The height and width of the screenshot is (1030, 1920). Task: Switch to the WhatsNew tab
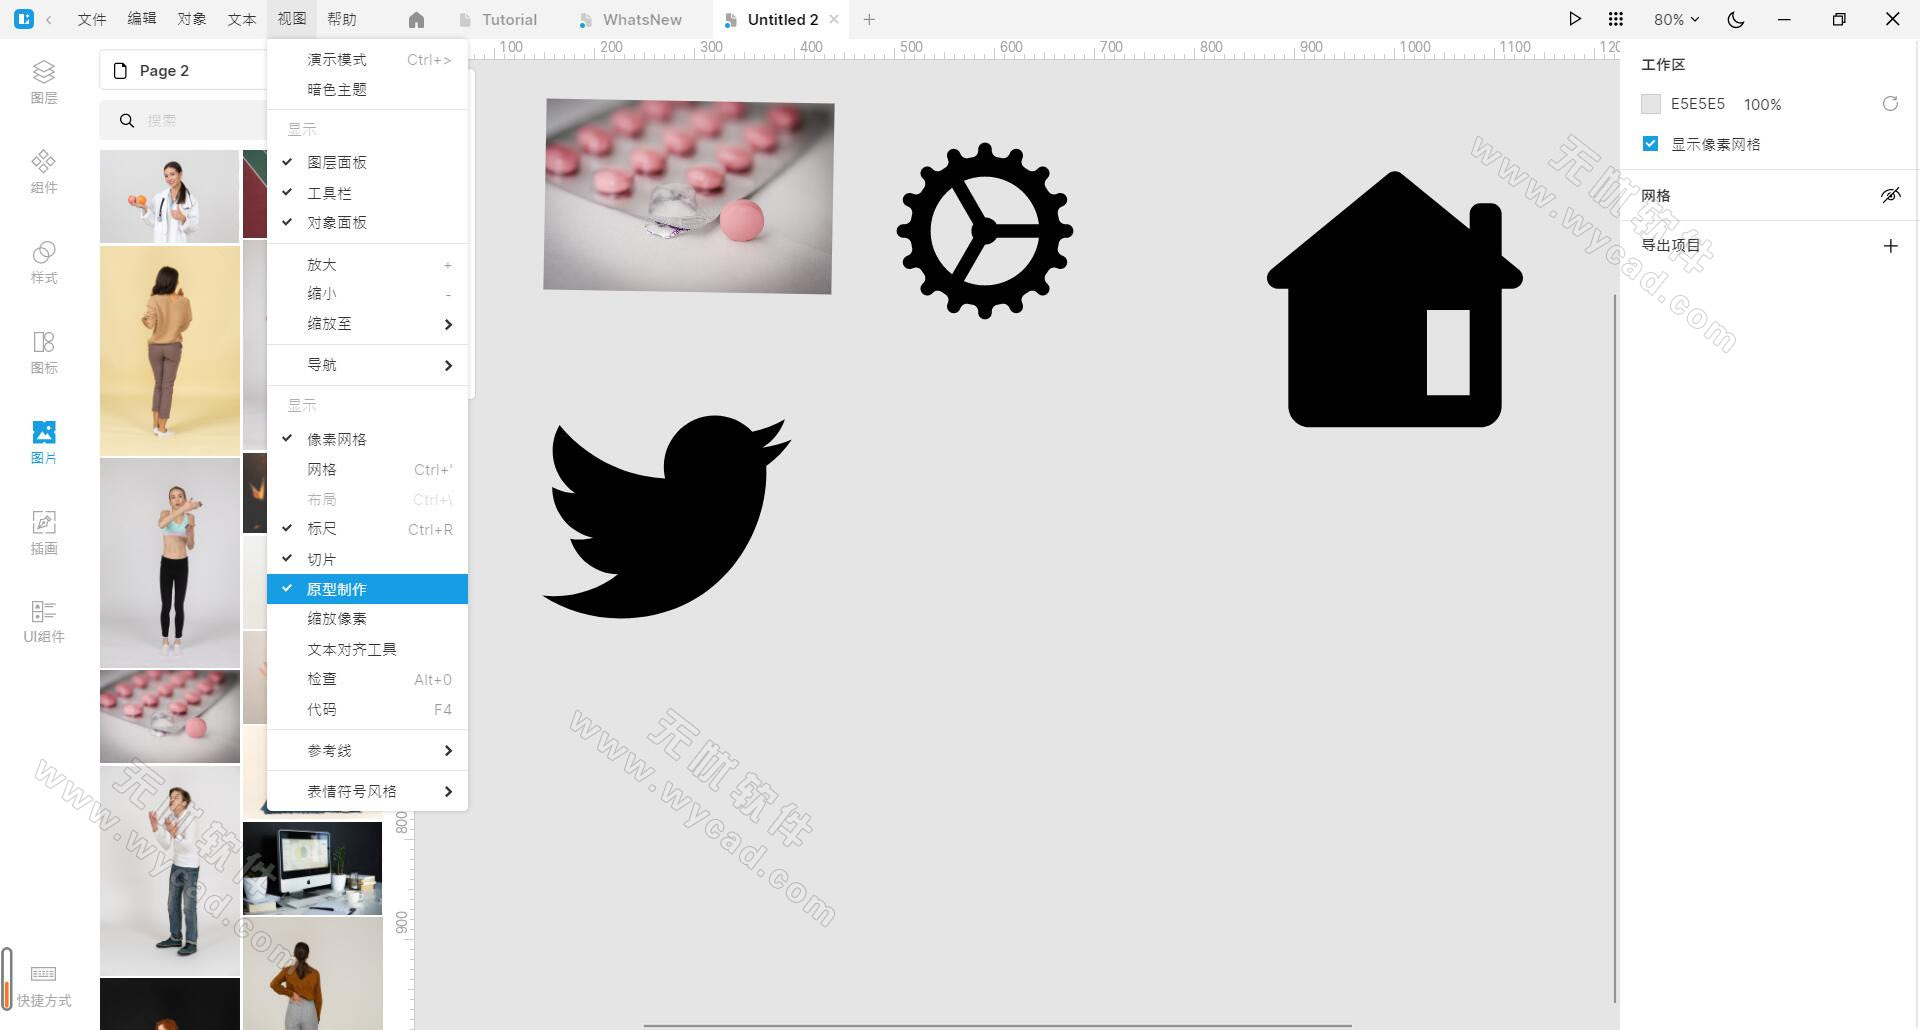[x=641, y=19]
